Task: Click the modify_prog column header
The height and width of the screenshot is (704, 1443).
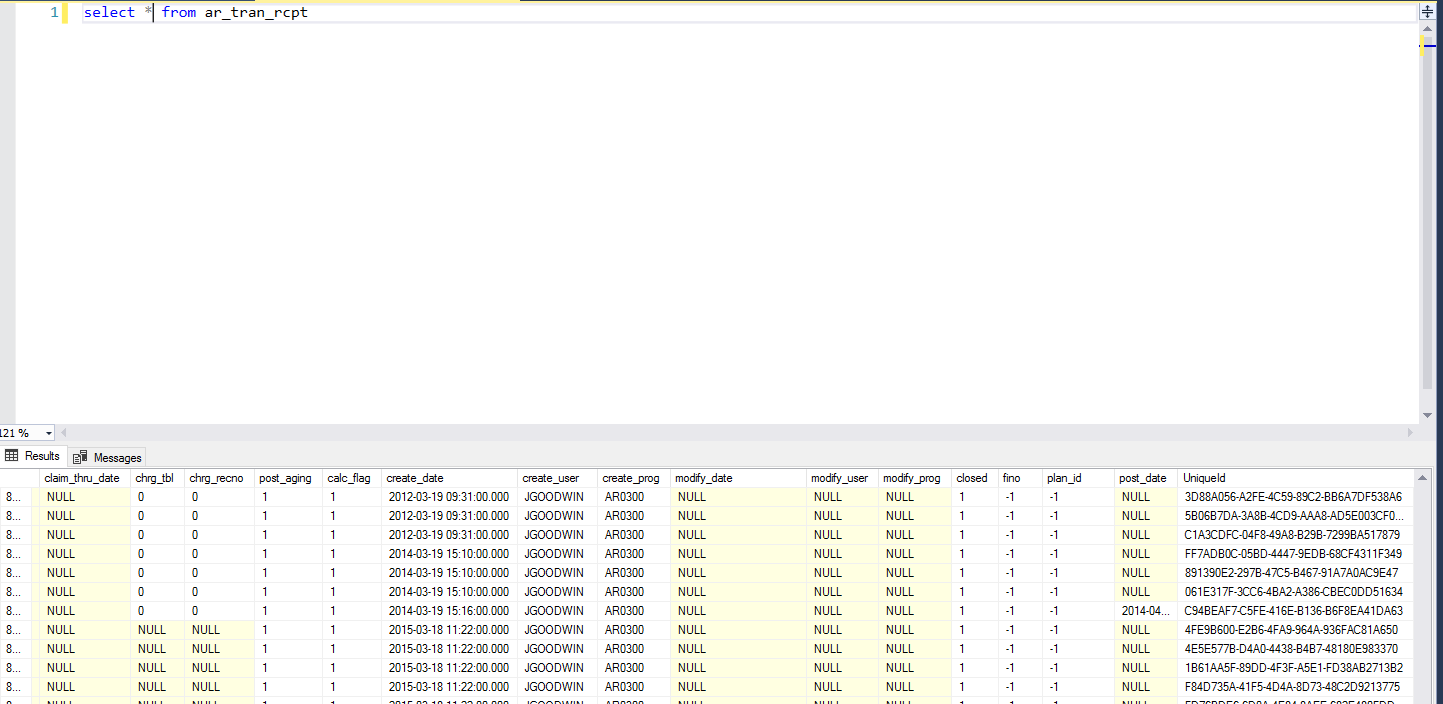Action: (915, 478)
